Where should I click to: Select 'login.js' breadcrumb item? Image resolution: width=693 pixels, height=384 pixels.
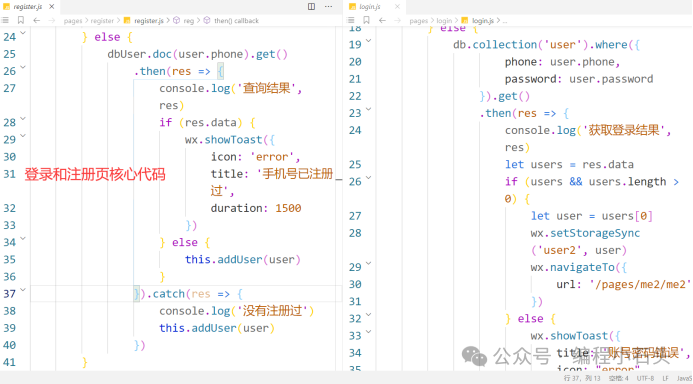coord(483,21)
